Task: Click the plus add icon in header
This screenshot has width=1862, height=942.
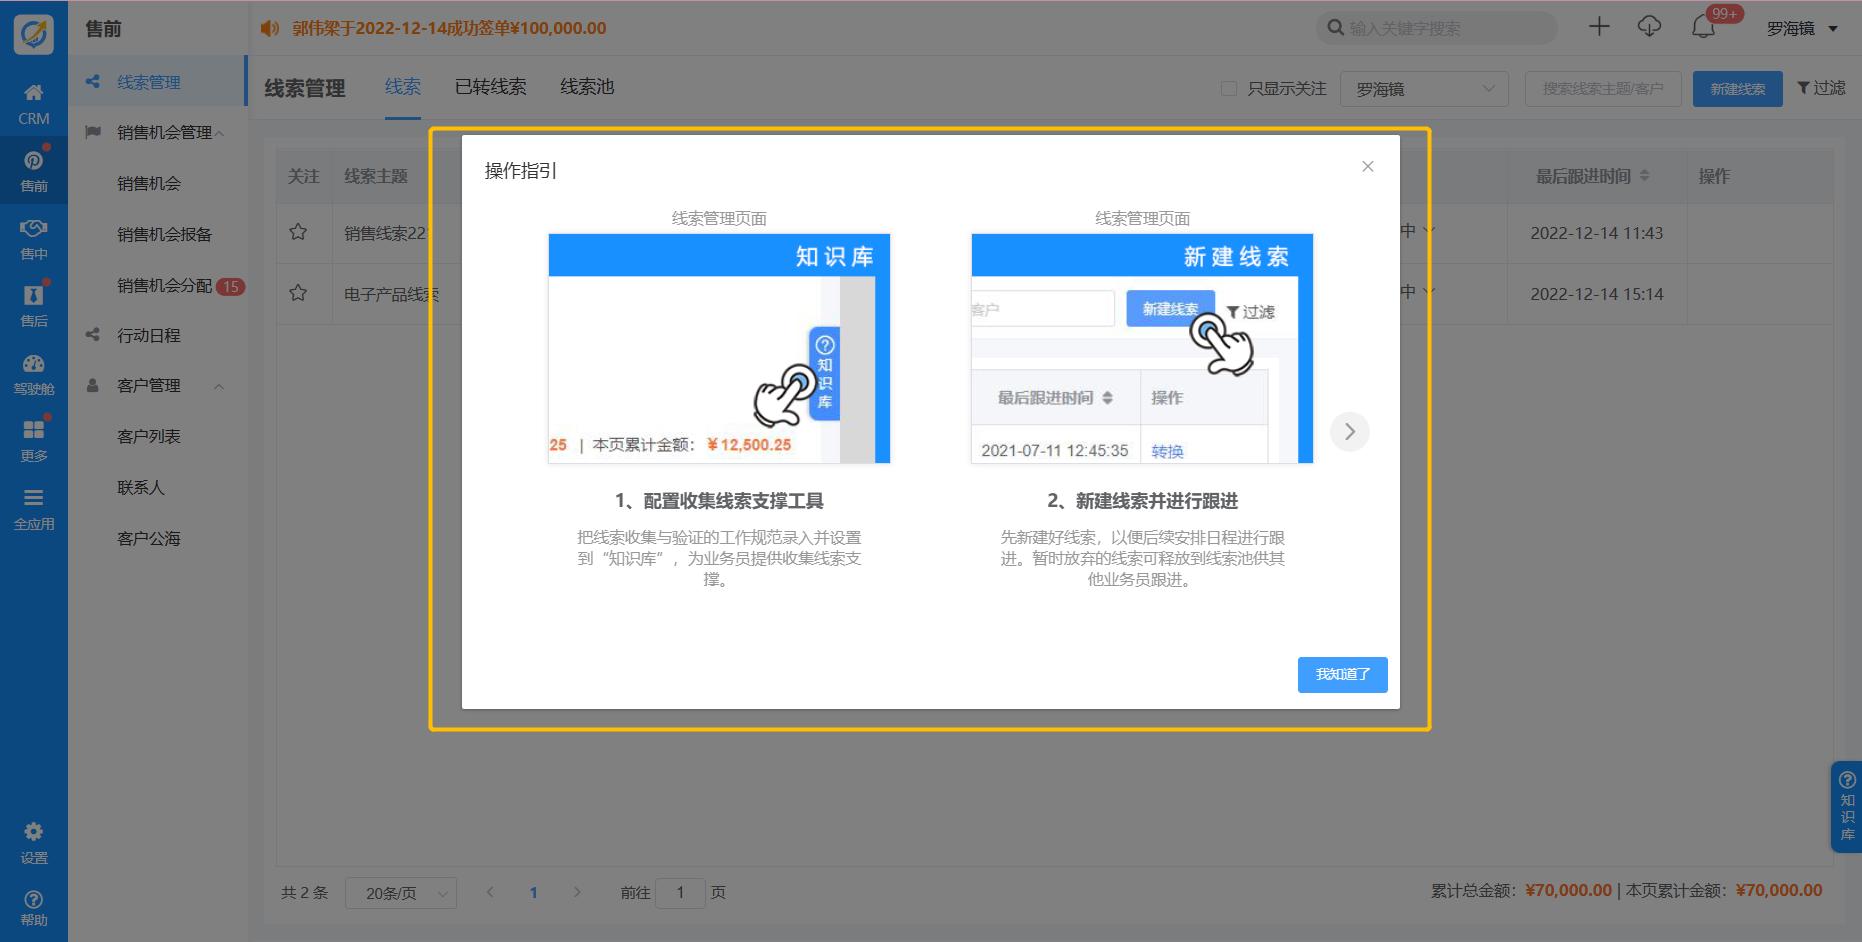Action: coord(1599,28)
